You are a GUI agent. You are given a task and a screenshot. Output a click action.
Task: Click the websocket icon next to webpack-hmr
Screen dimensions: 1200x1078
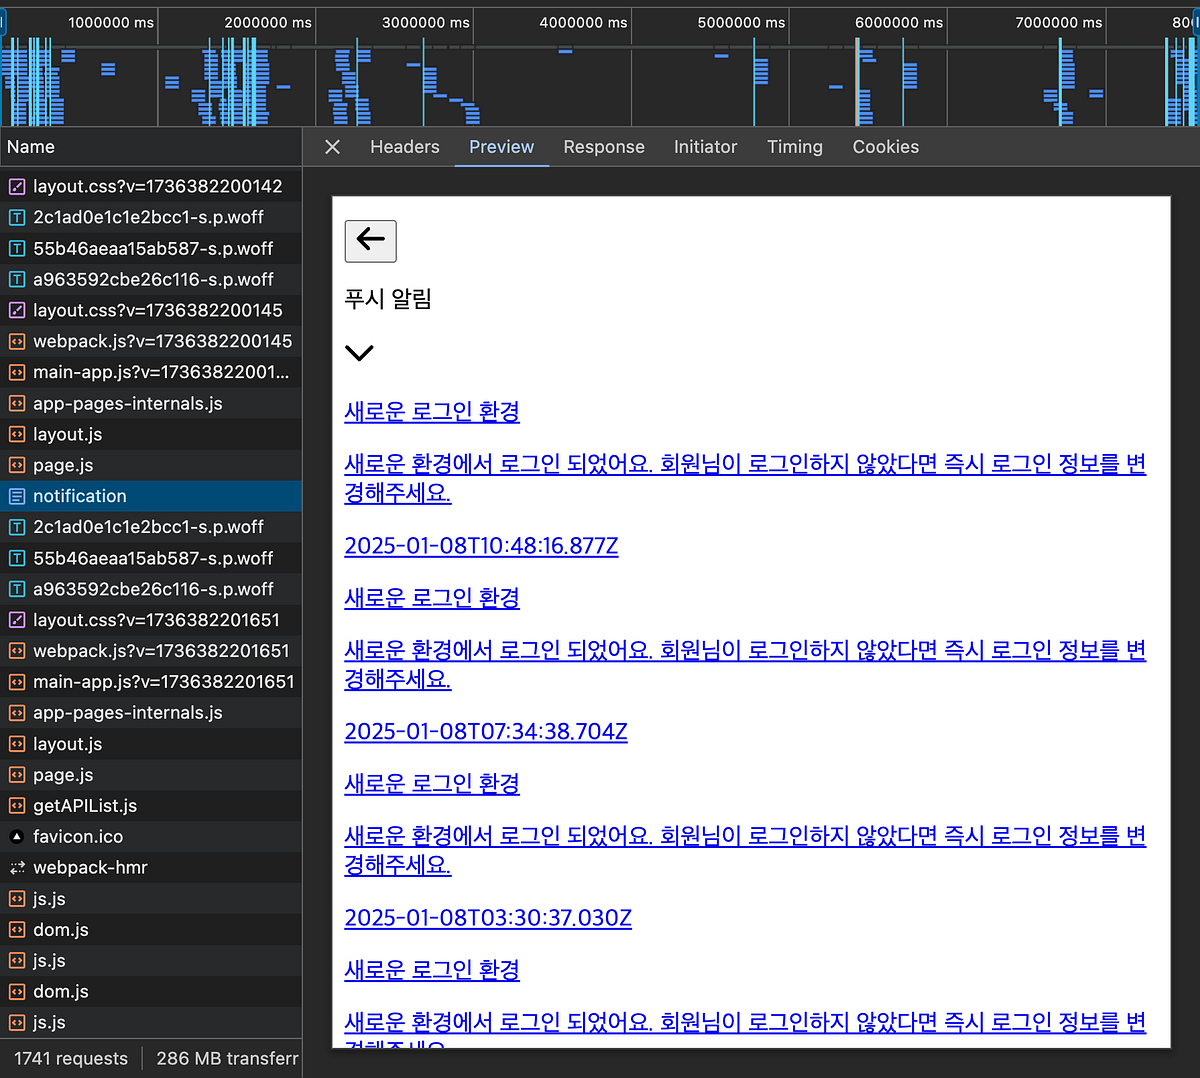click(x=16, y=867)
